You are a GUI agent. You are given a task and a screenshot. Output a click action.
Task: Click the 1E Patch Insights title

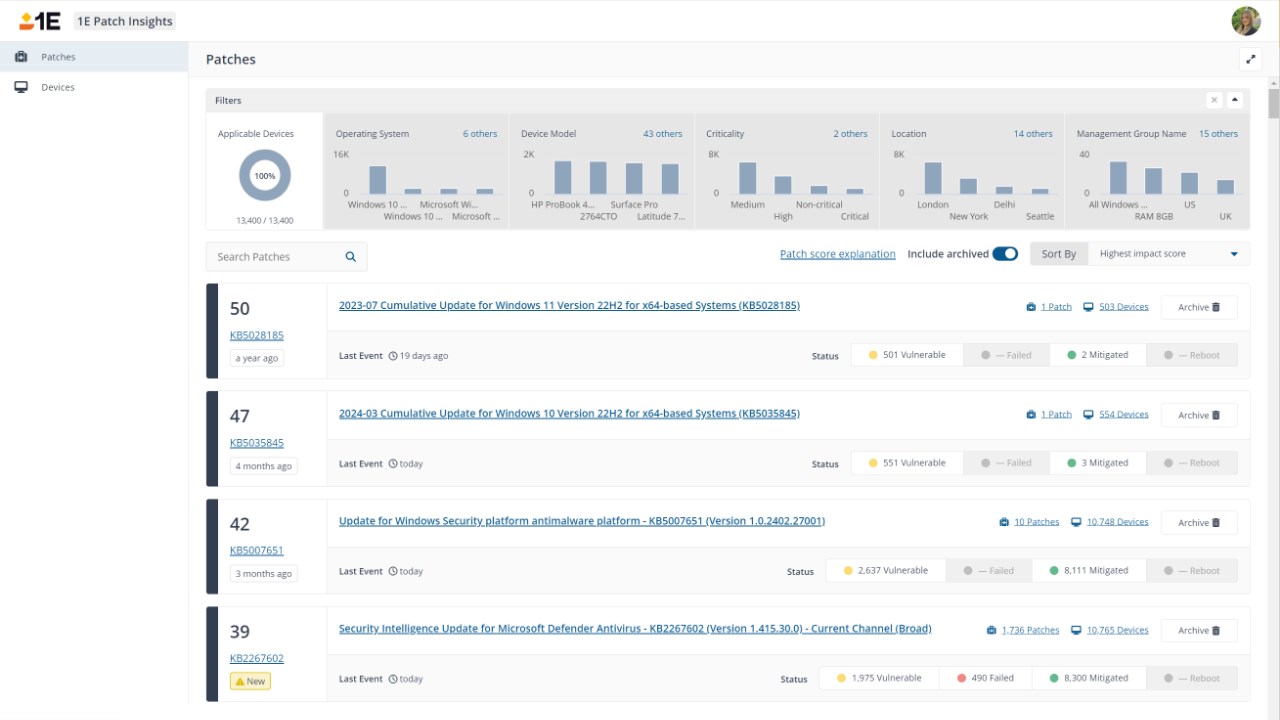tap(125, 21)
